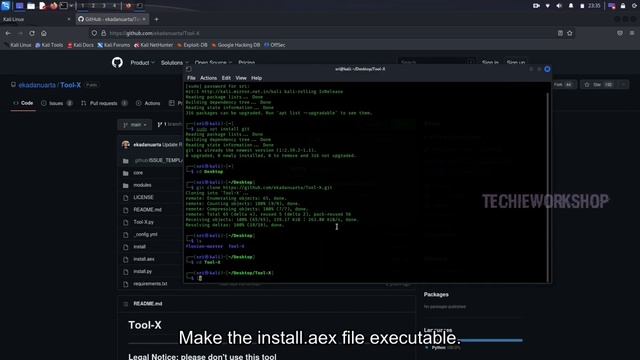Click the network icon in system tray
This screenshot has width=640, height=360.
click(548, 6)
